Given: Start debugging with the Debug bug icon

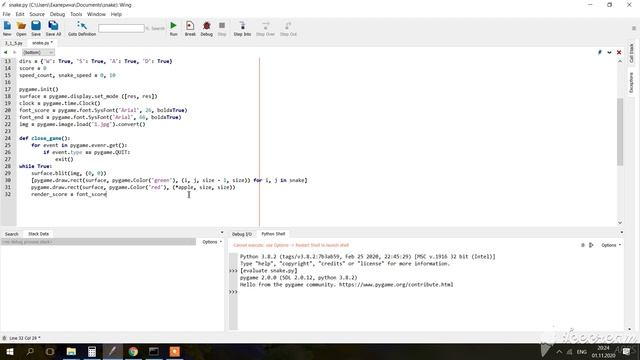Looking at the screenshot, I should (x=207, y=29).
